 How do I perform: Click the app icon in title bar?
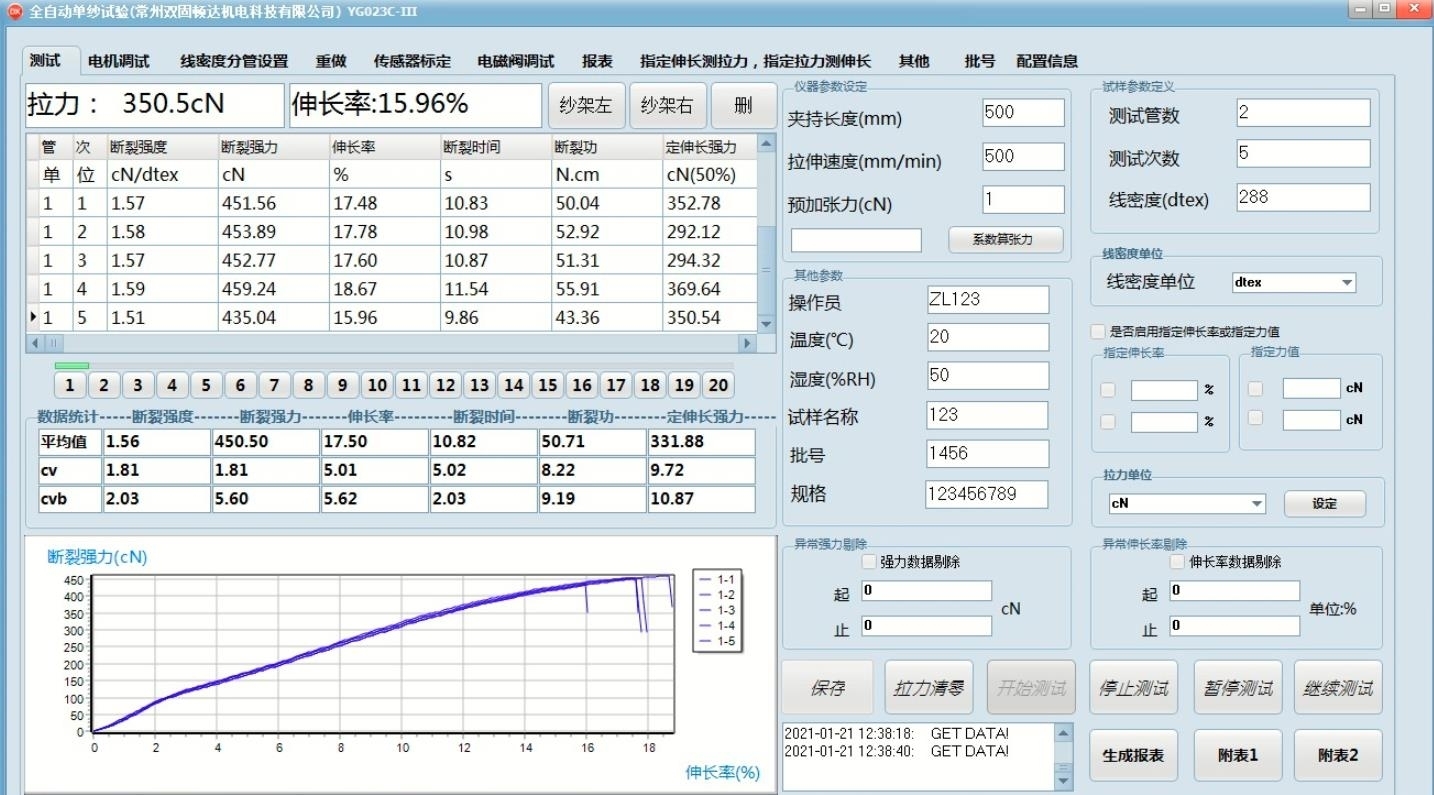coord(14,12)
